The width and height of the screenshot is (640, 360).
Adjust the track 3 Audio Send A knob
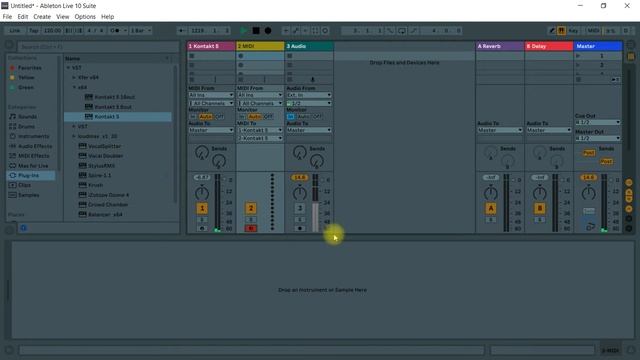299,153
